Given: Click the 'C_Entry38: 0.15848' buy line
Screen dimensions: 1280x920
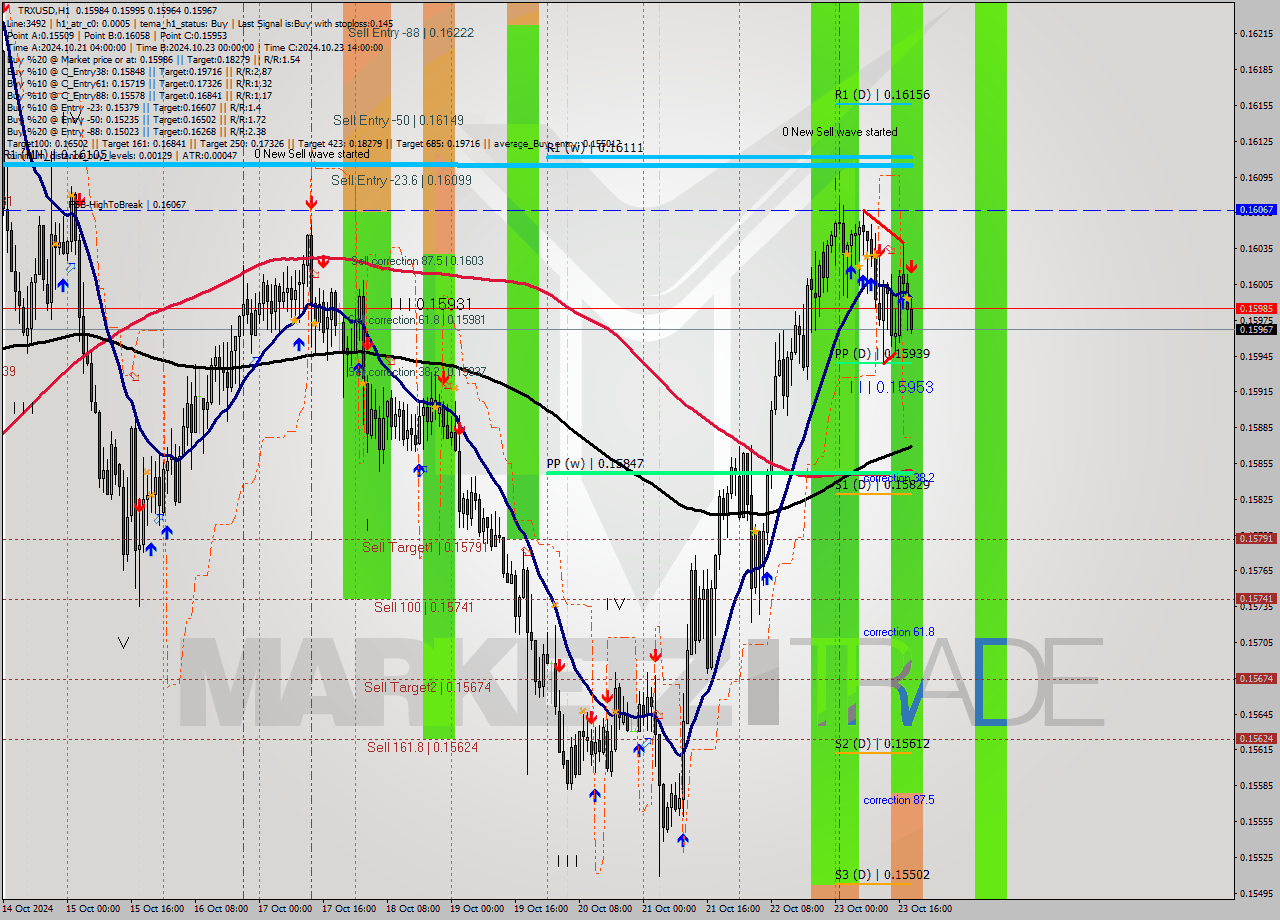Looking at the screenshot, I should 138,71.
